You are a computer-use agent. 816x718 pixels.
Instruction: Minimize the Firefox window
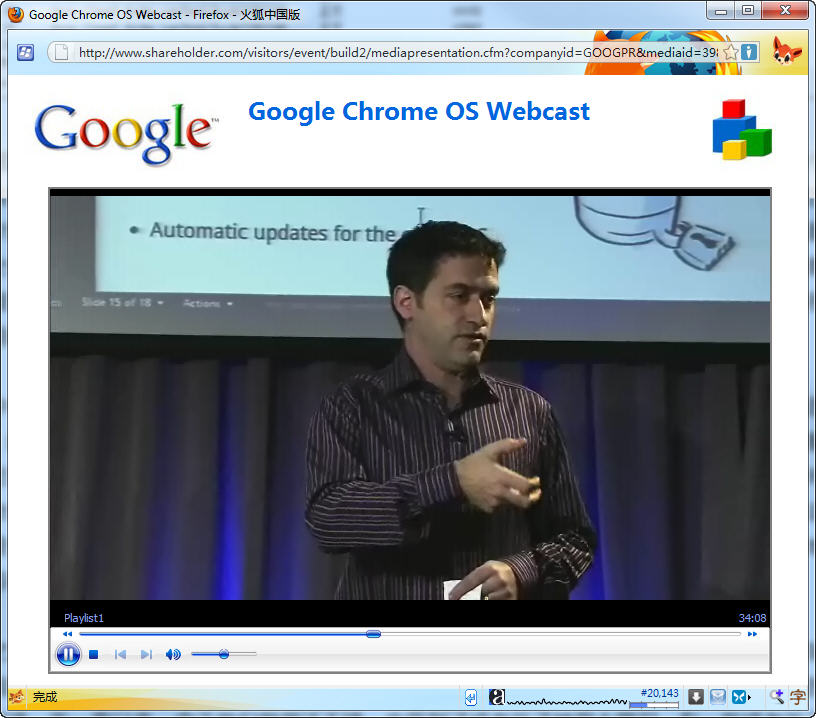721,11
